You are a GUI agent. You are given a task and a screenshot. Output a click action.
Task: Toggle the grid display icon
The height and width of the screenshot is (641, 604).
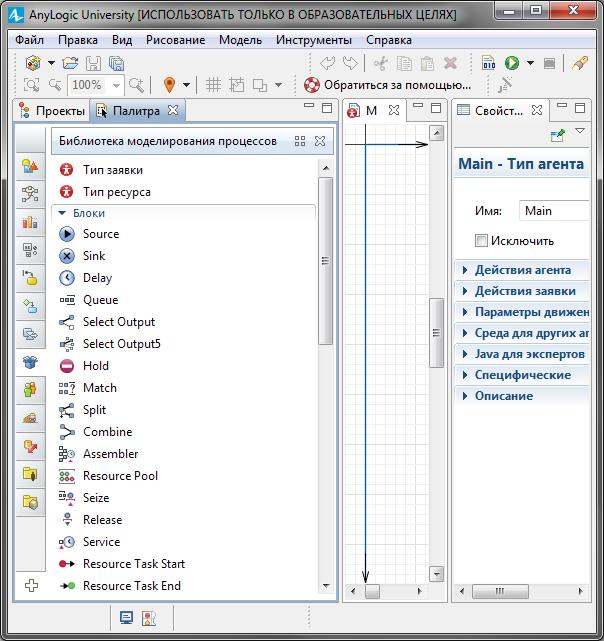click(x=213, y=85)
